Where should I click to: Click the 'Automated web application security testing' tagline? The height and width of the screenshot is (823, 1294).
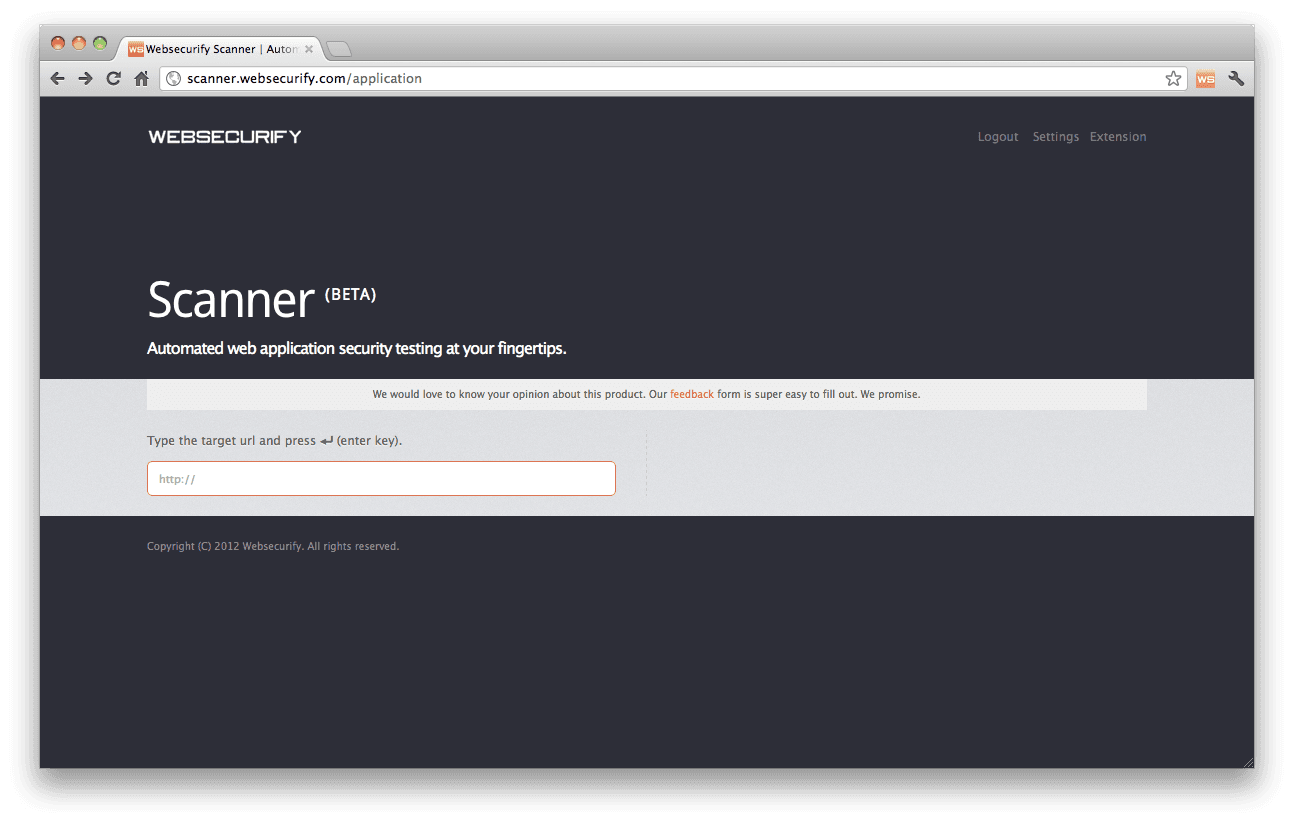tap(357, 349)
